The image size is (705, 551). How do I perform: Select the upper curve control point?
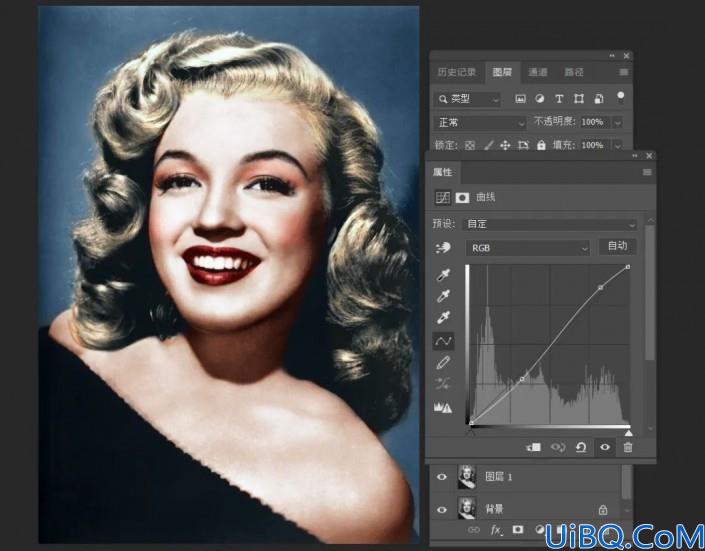601,287
